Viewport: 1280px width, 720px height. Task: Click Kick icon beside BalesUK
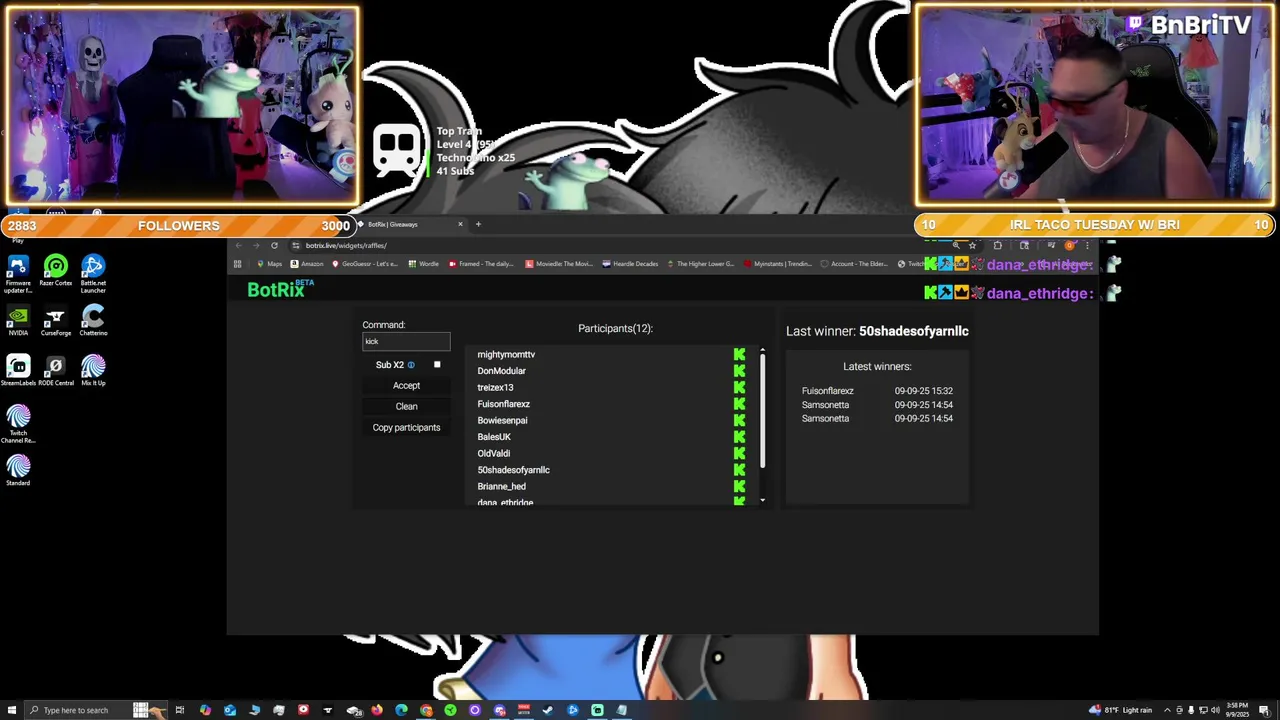point(739,437)
